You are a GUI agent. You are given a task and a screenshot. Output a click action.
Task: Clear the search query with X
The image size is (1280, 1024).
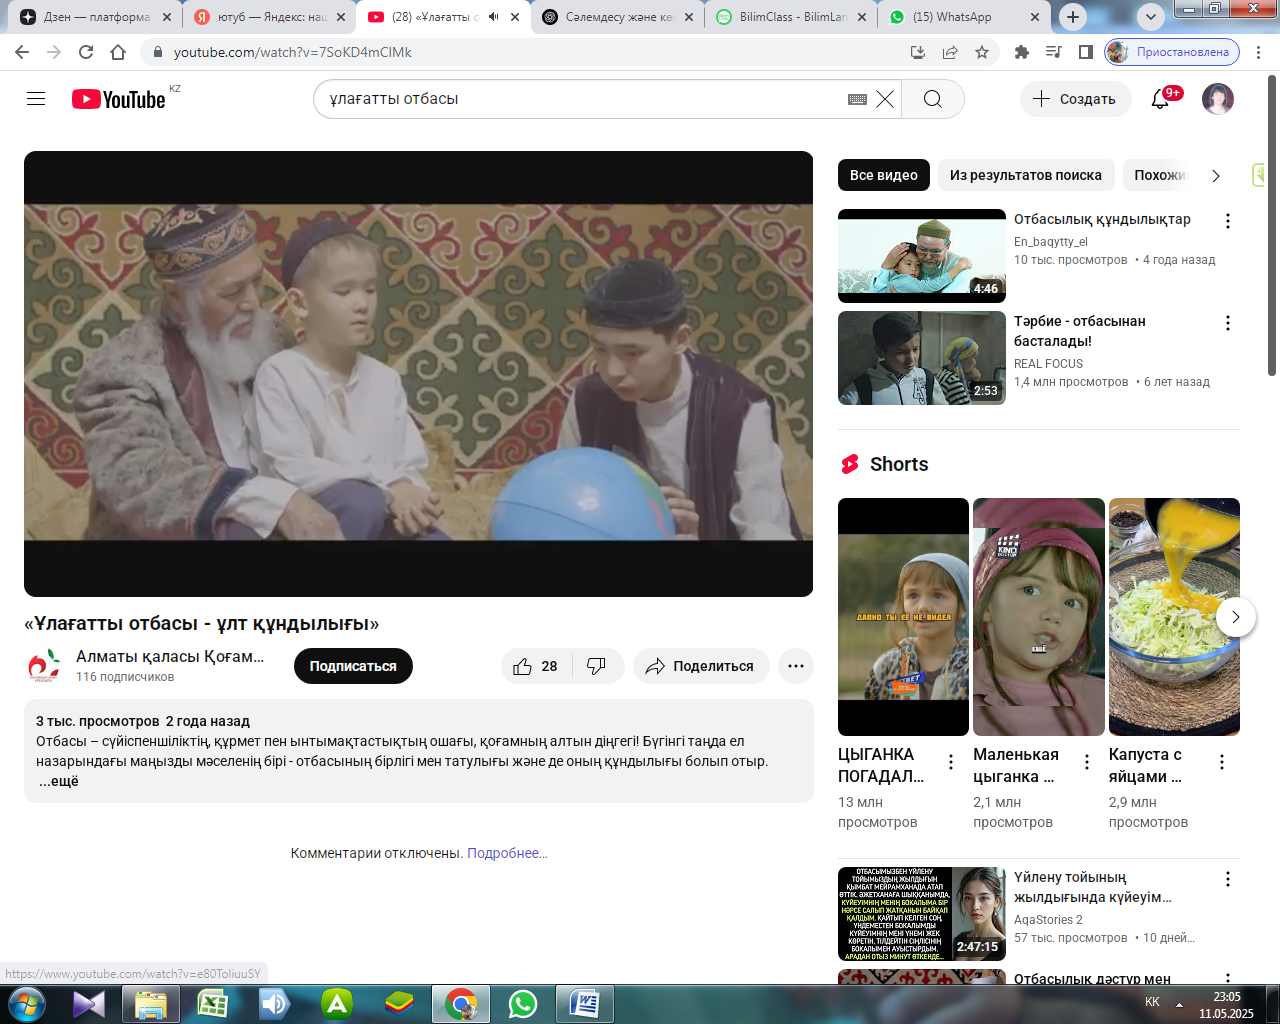pos(885,99)
